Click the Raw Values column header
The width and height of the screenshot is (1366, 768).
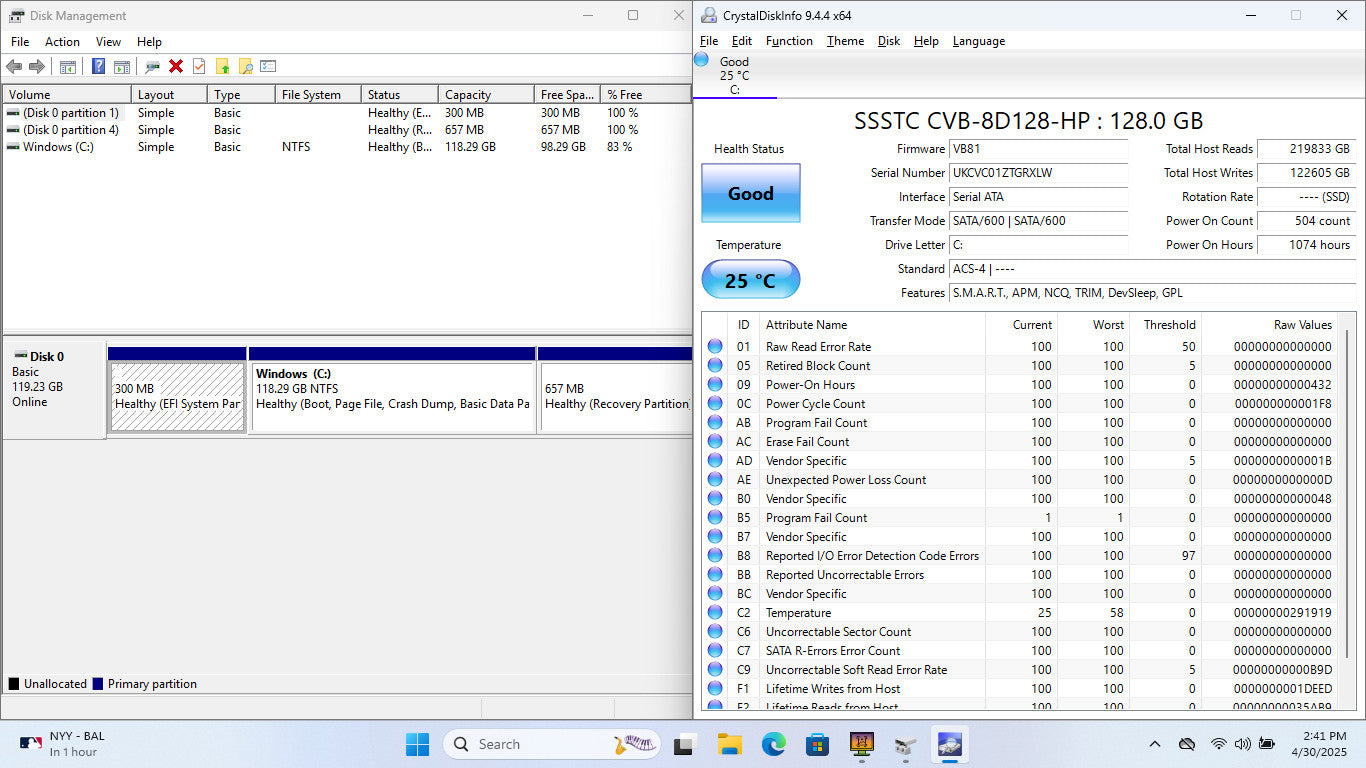[1271, 325]
